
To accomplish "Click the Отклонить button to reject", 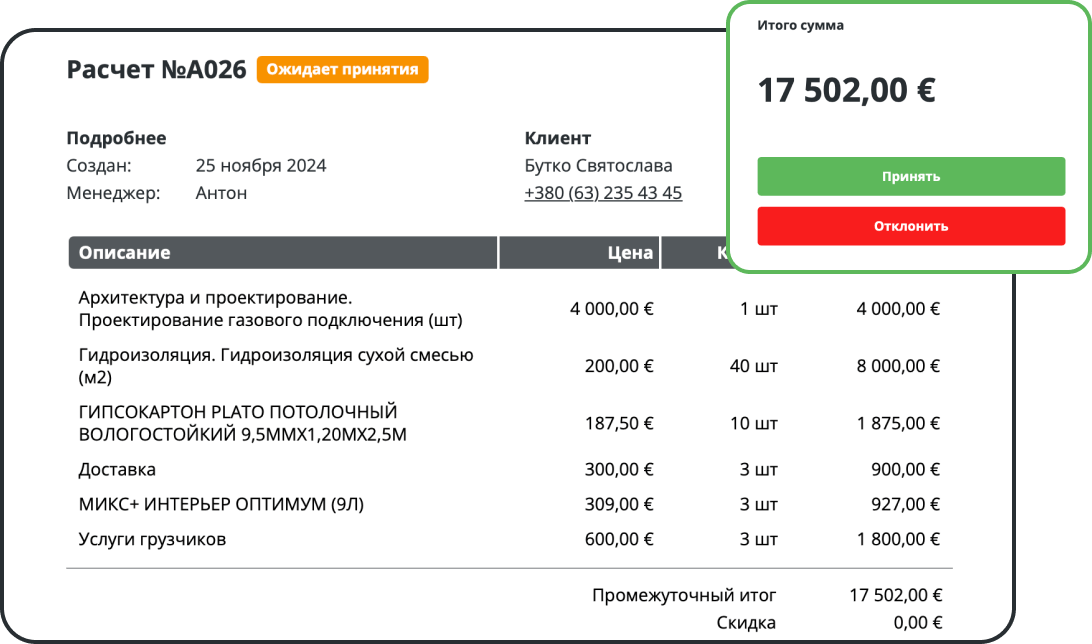I will click(x=911, y=226).
